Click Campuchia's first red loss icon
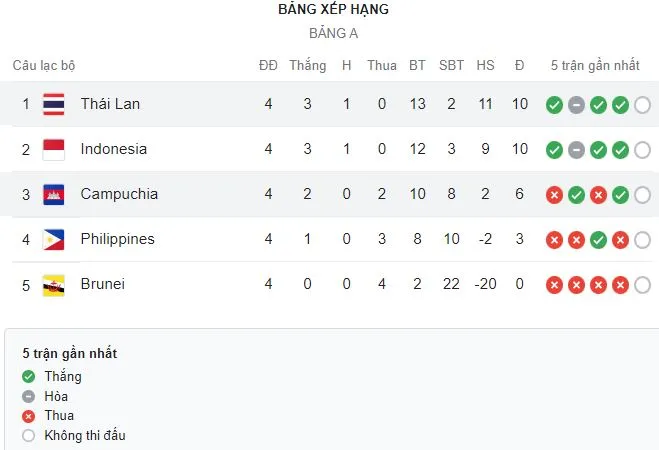The width and height of the screenshot is (659, 450). (554, 195)
